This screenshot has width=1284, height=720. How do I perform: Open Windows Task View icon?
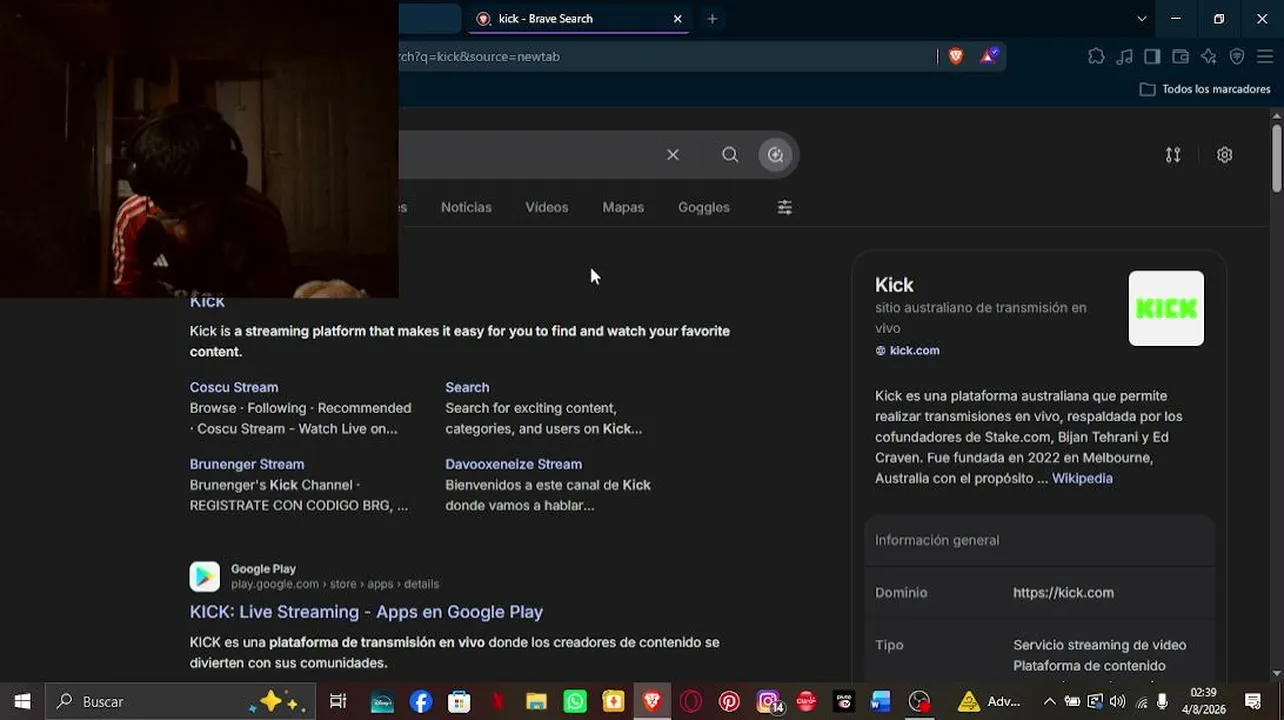338,702
